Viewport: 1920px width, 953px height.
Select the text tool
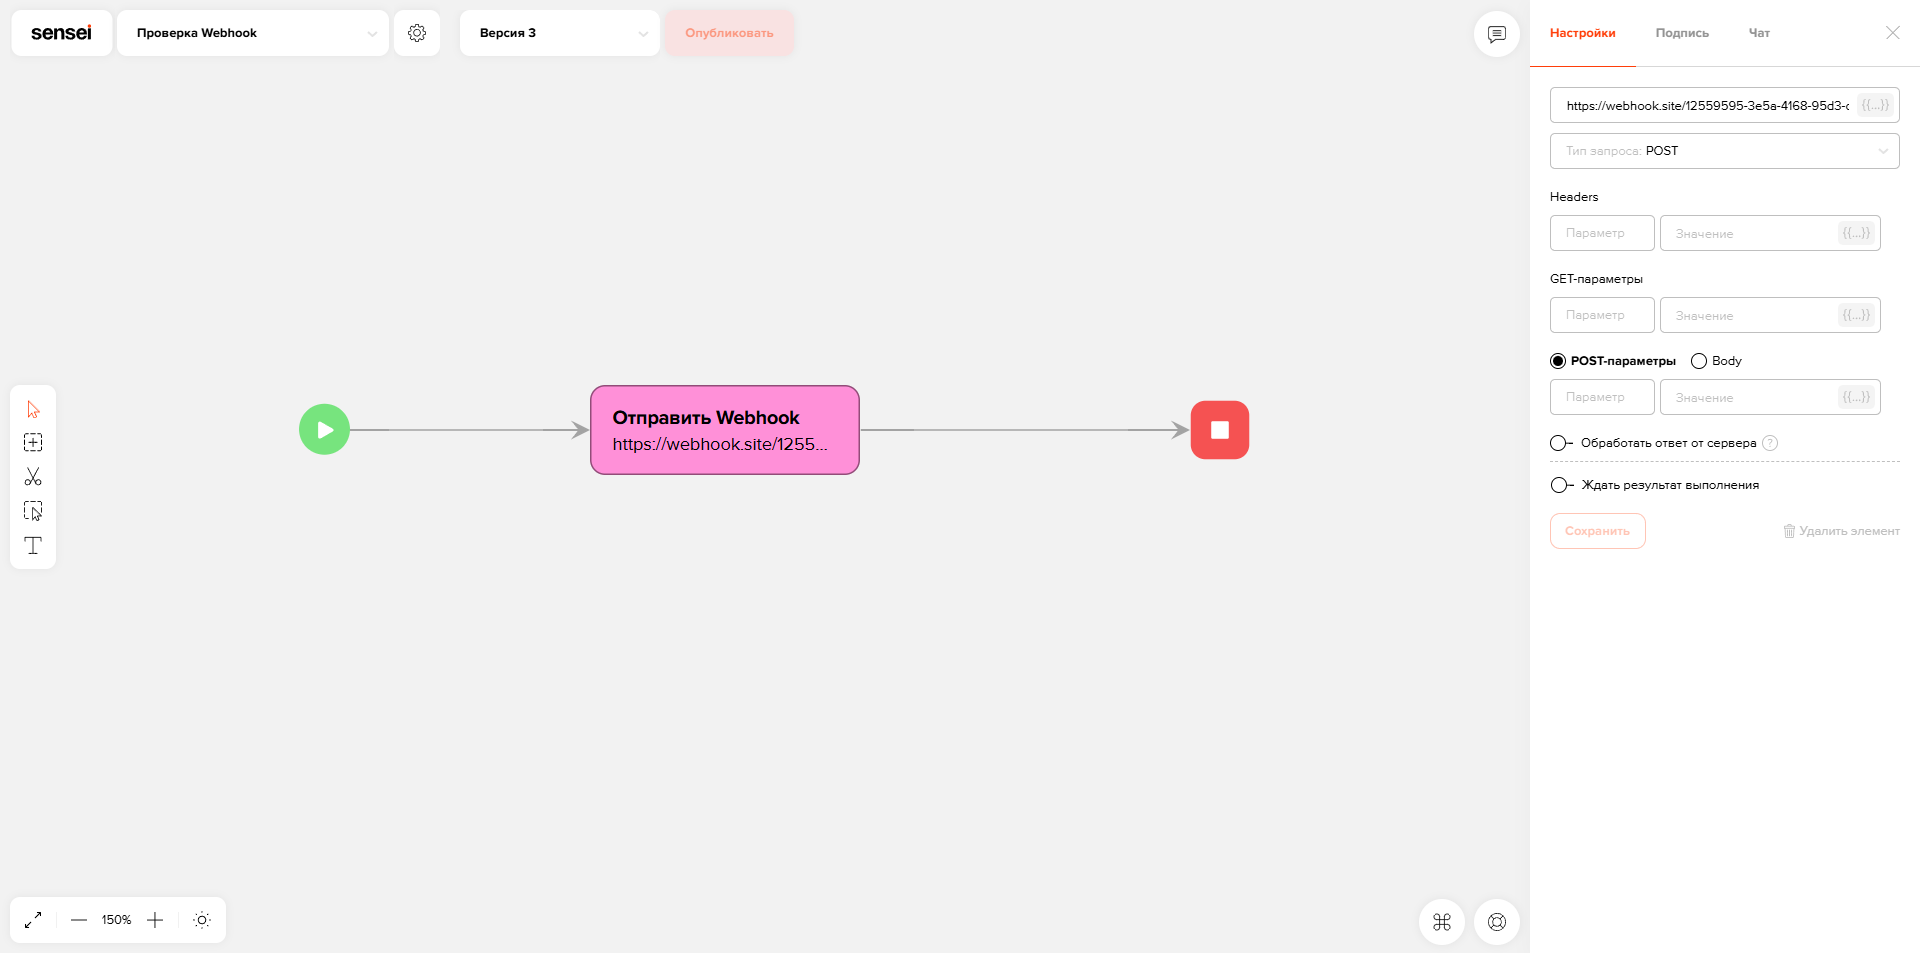click(x=33, y=545)
